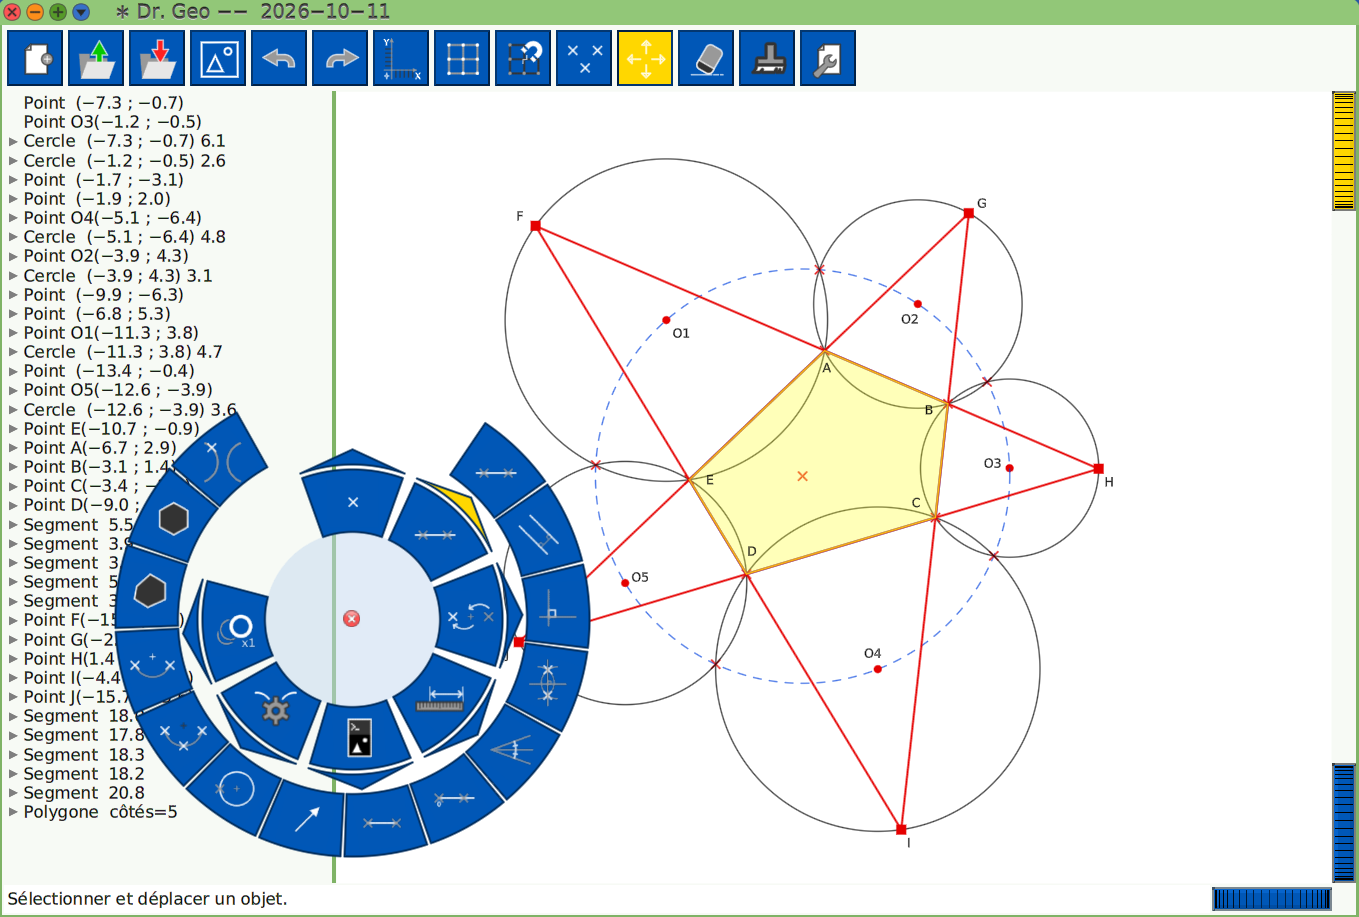Click the undo arrow in toolbar
This screenshot has width=1359, height=917.
(279, 58)
